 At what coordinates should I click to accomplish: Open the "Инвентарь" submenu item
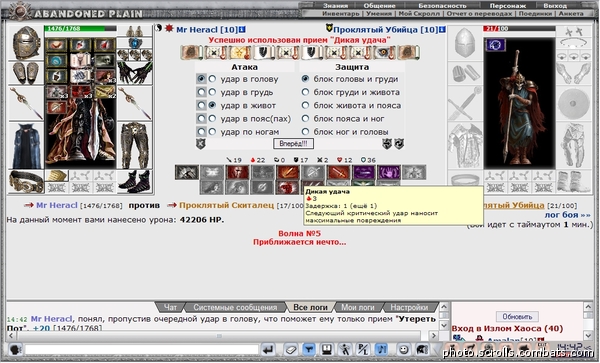pos(341,13)
